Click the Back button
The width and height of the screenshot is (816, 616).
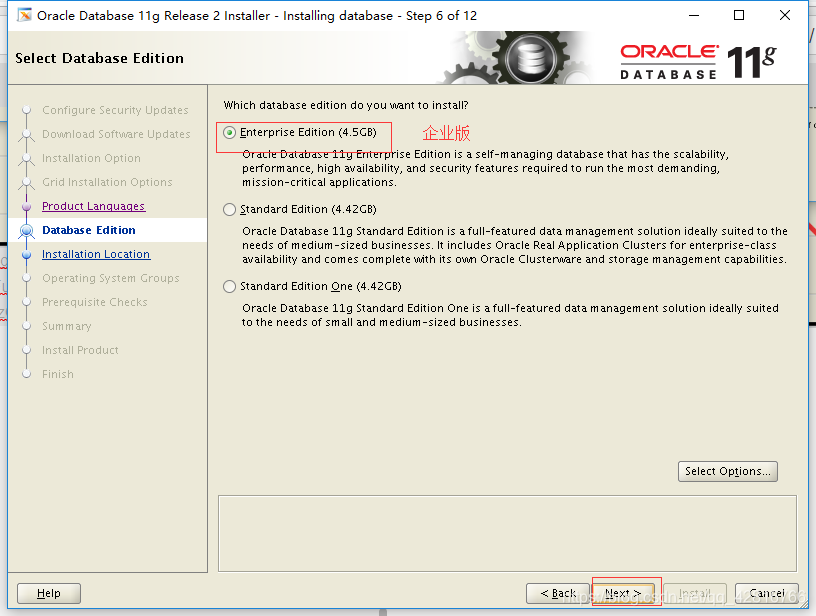click(557, 593)
